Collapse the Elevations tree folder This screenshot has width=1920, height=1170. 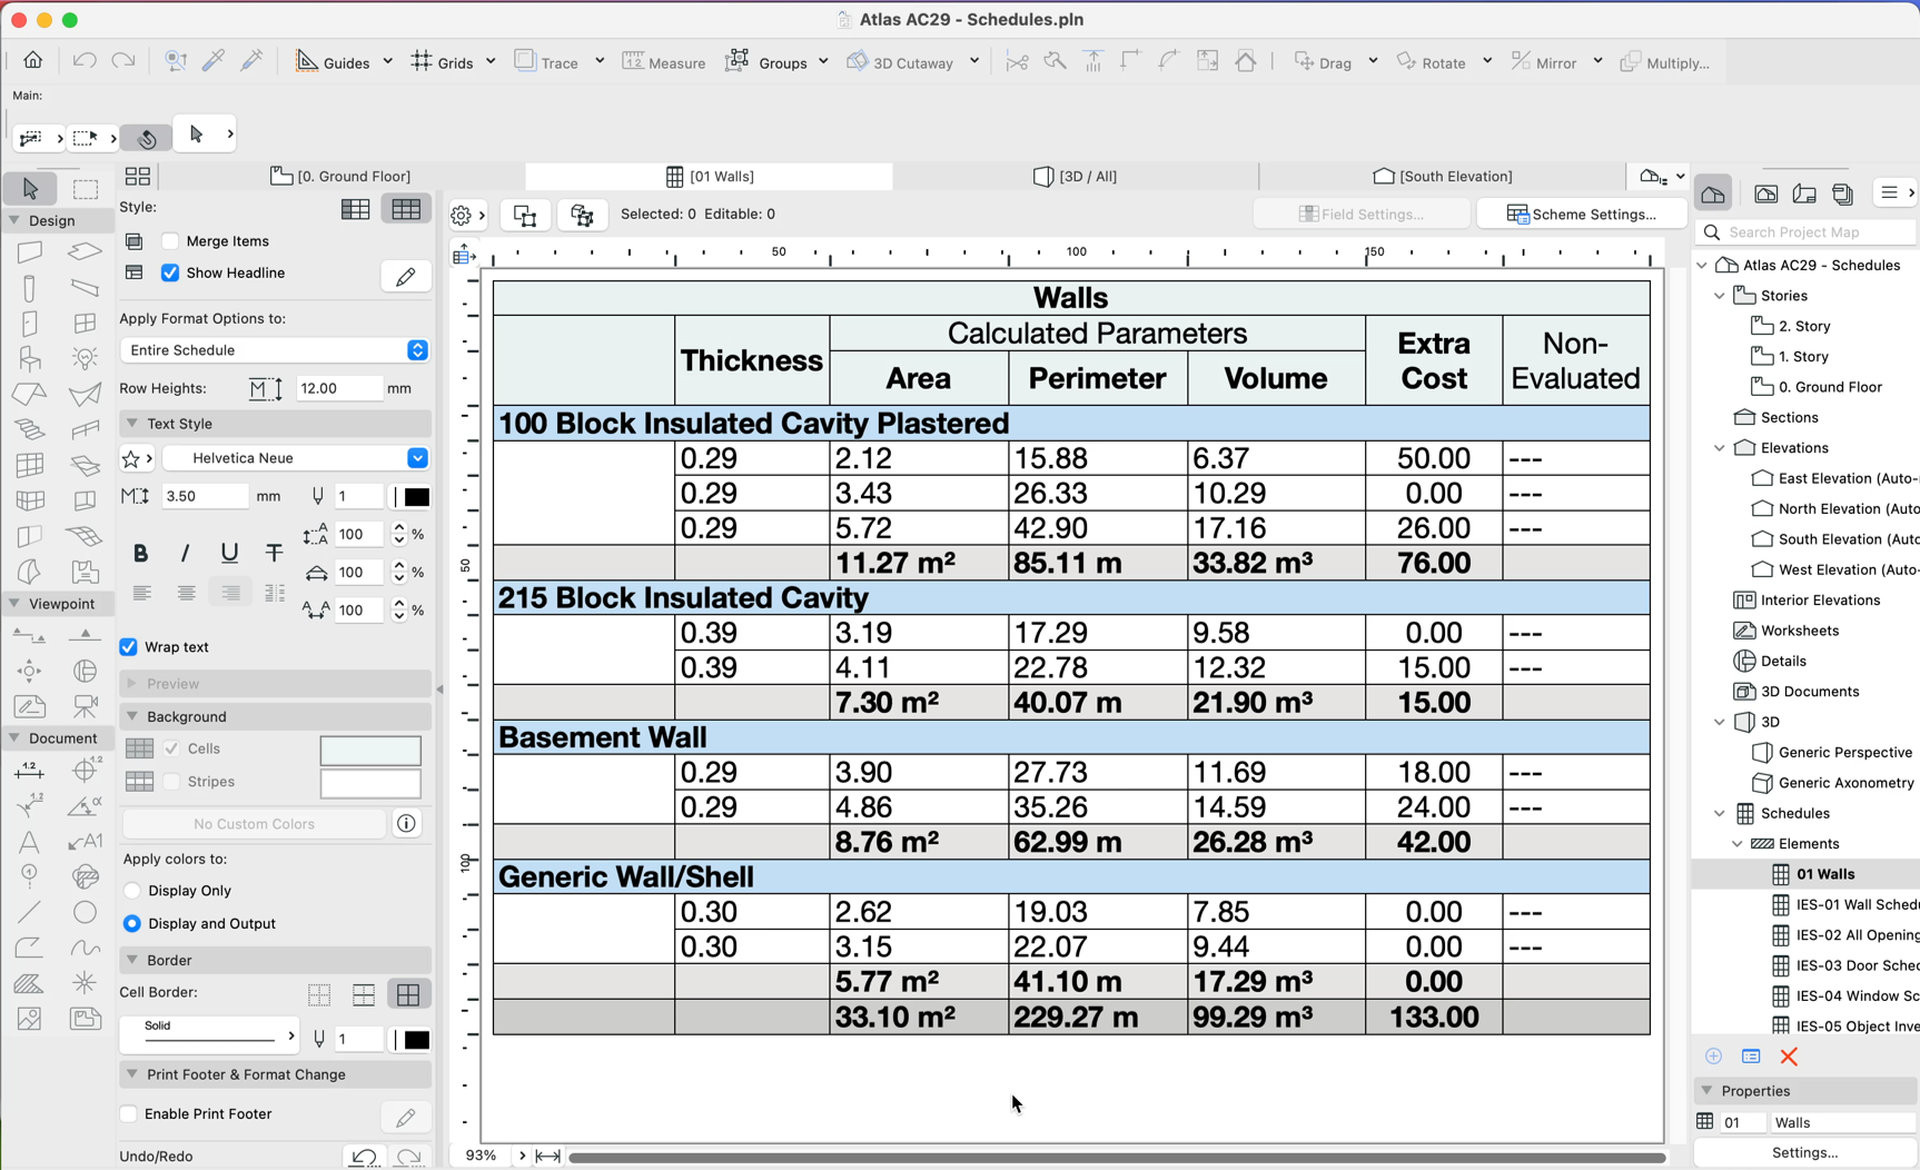(x=1719, y=448)
